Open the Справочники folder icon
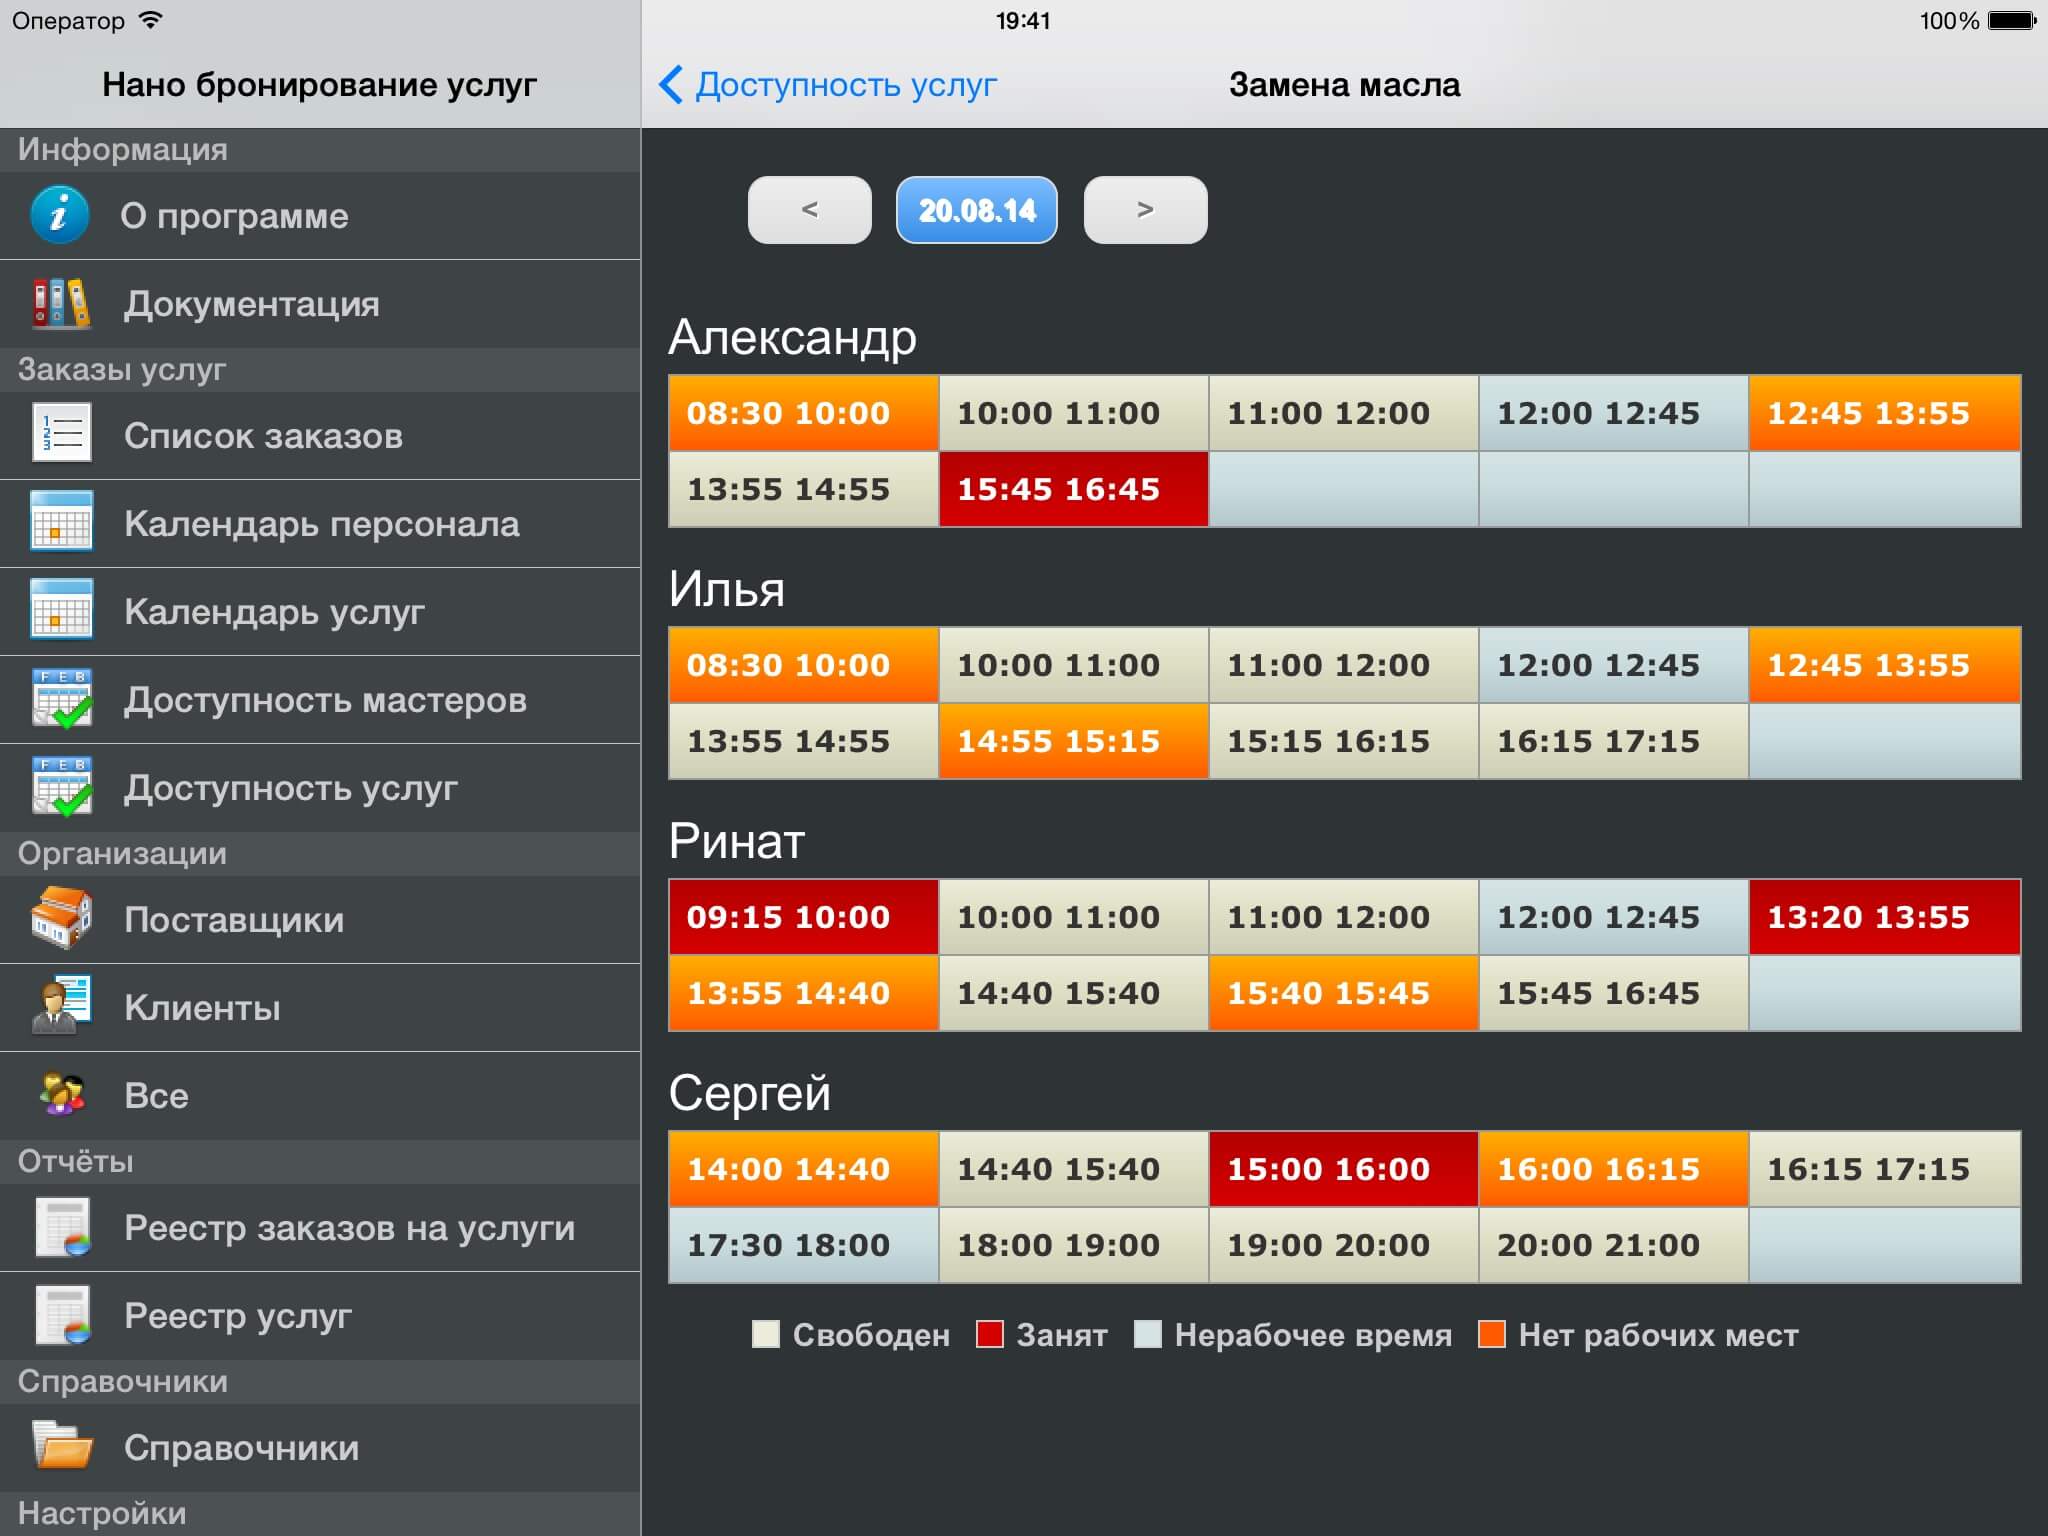 click(62, 1446)
